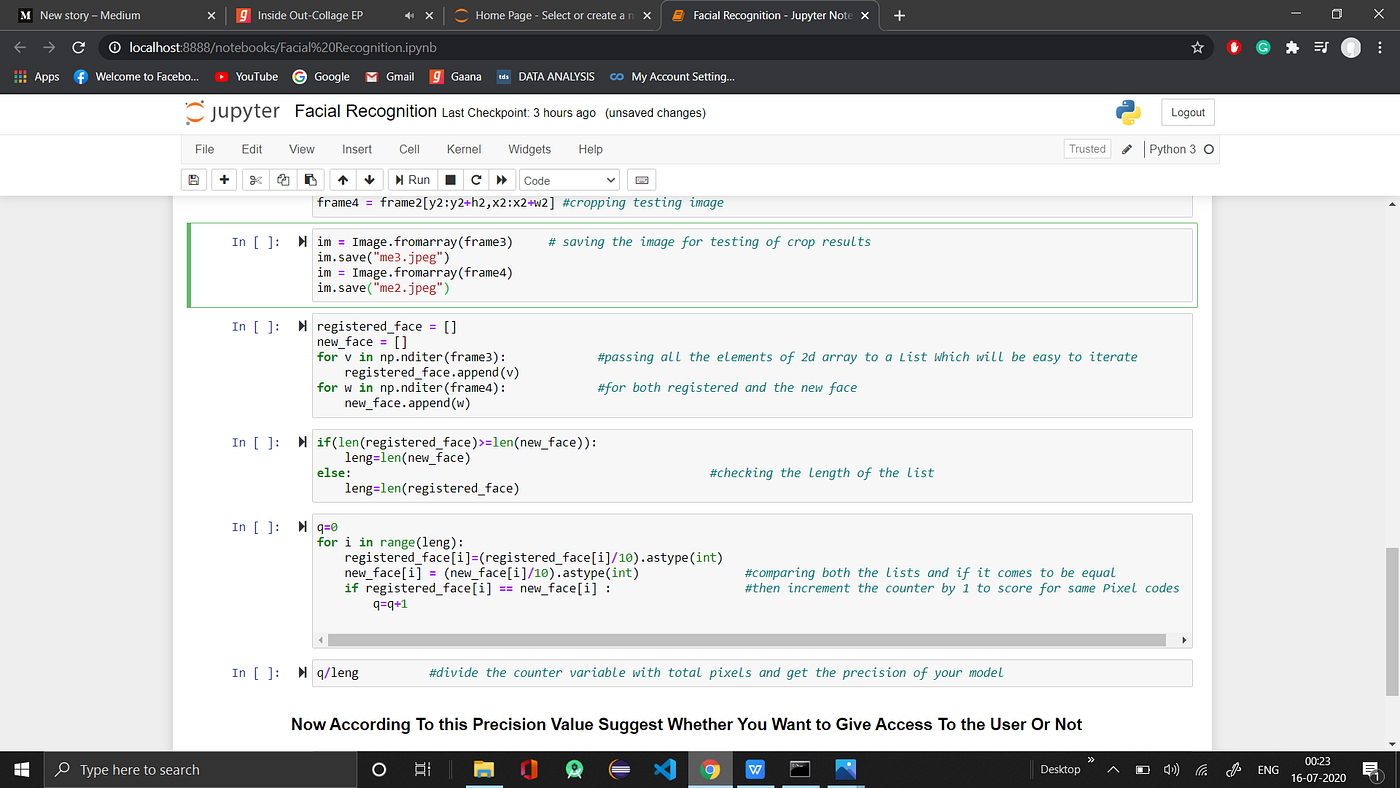The height and width of the screenshot is (788, 1400).
Task: Run the selected cell with Run button
Action: click(412, 180)
